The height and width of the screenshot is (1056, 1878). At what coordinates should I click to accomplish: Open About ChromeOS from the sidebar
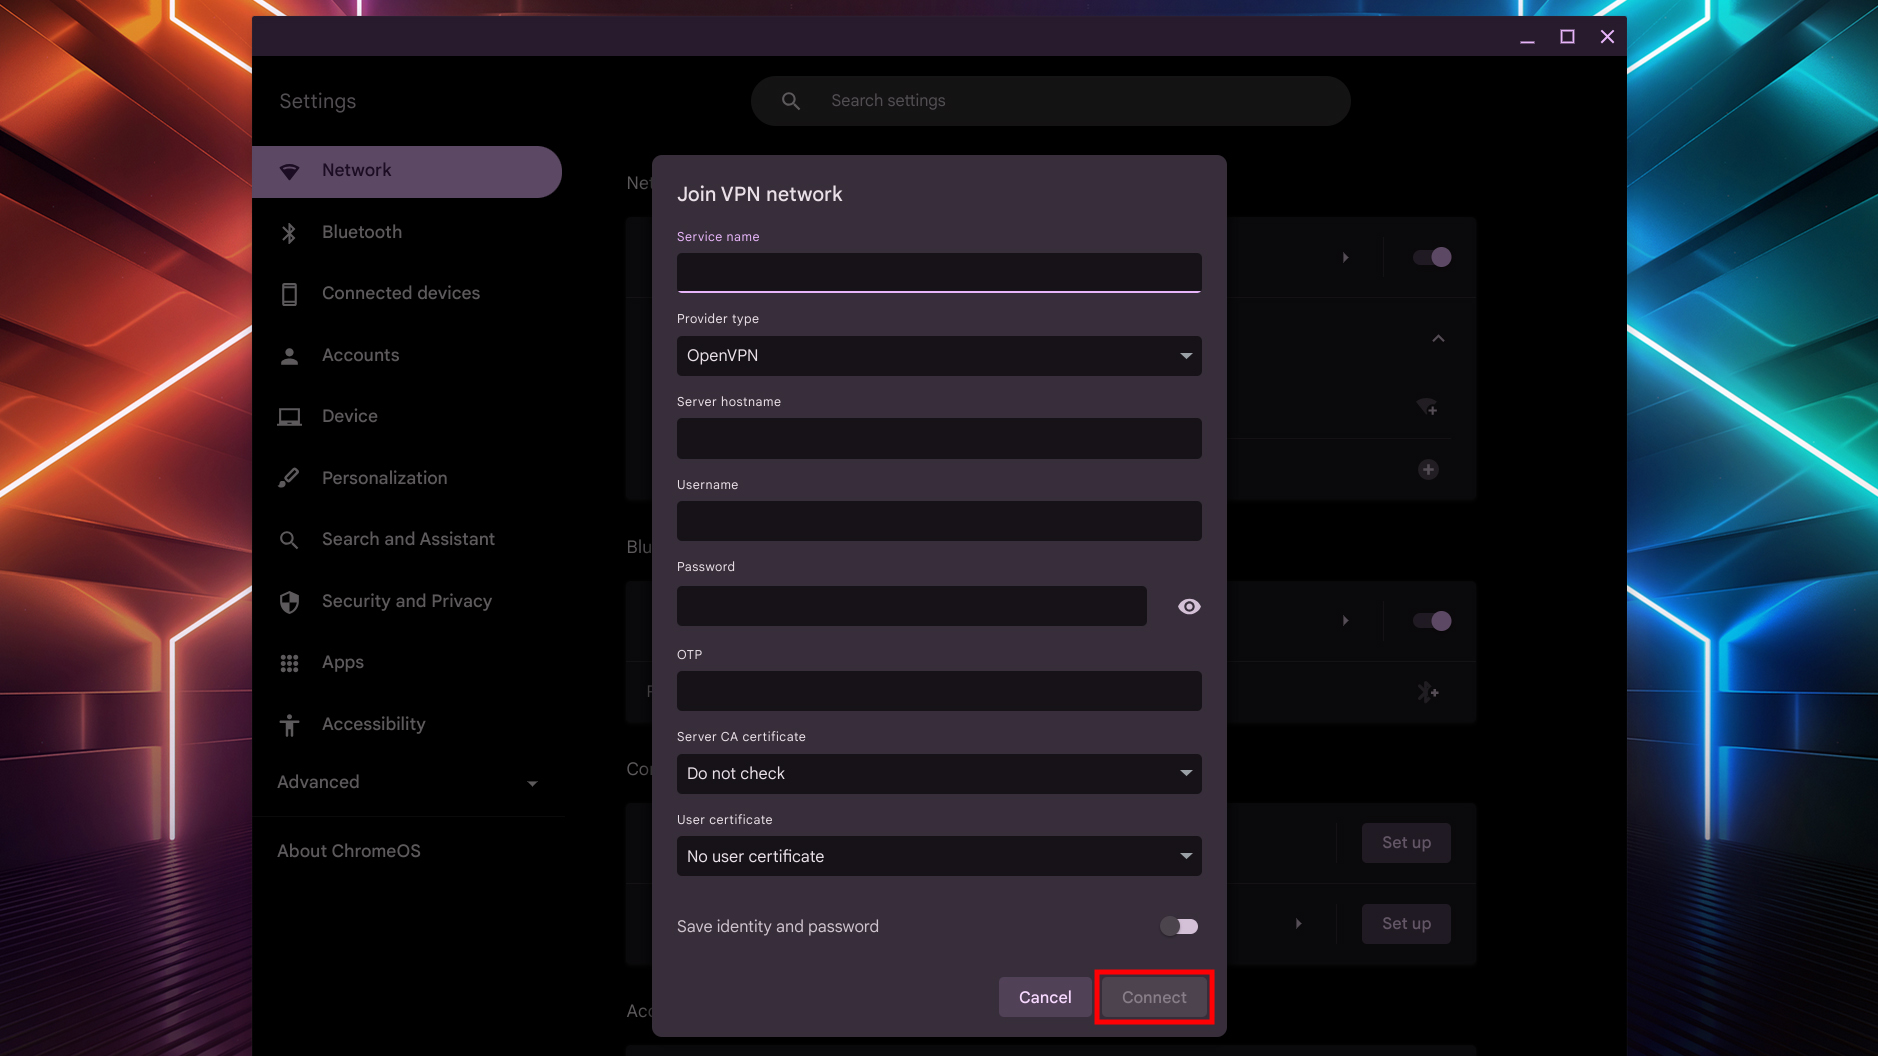349,851
